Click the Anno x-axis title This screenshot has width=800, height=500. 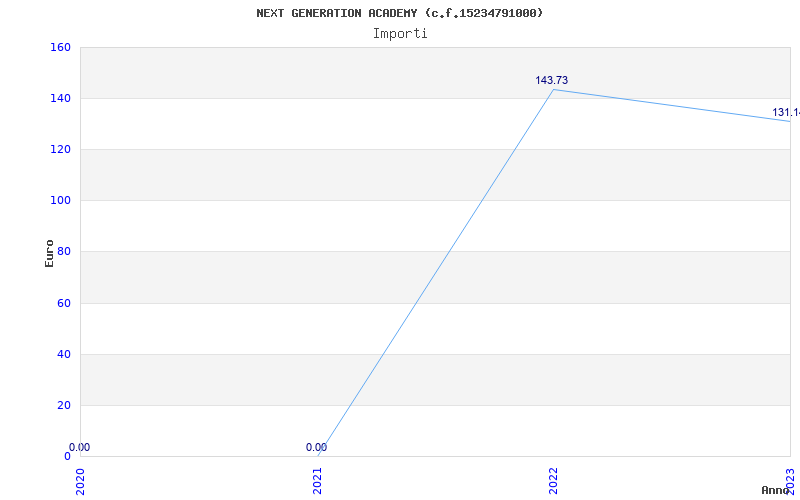[774, 490]
